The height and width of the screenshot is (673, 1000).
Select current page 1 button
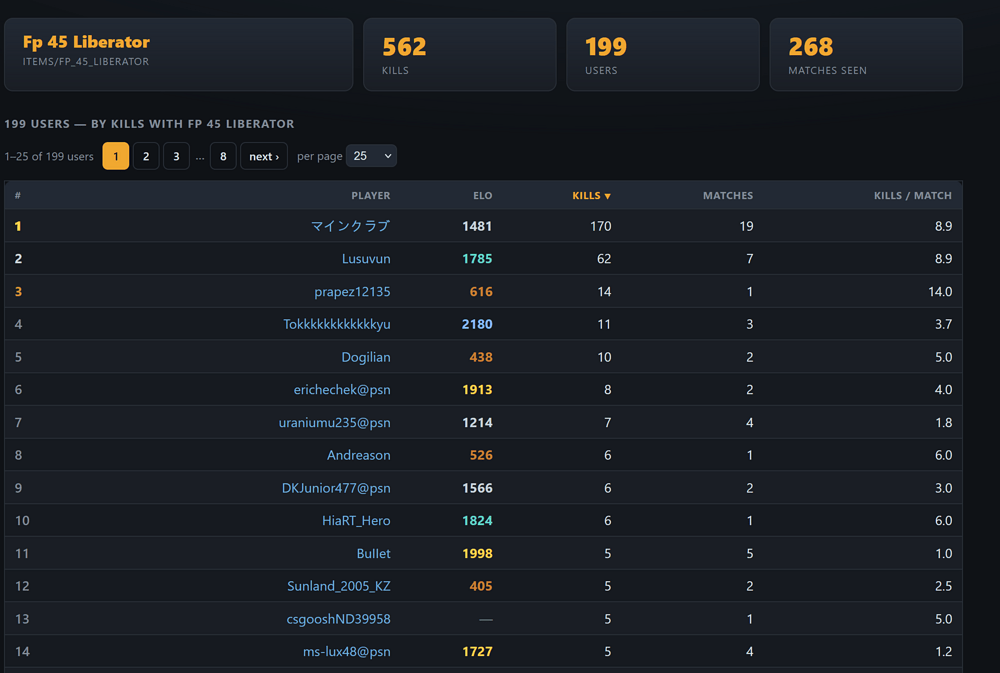tap(115, 156)
